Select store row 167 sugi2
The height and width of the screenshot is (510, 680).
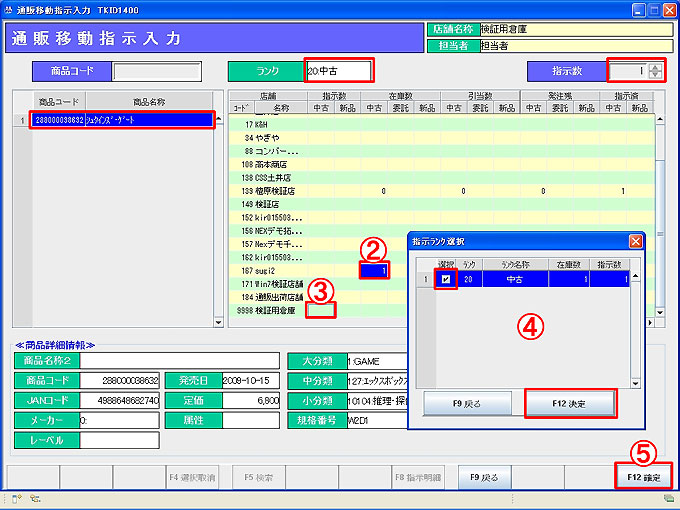point(317,271)
